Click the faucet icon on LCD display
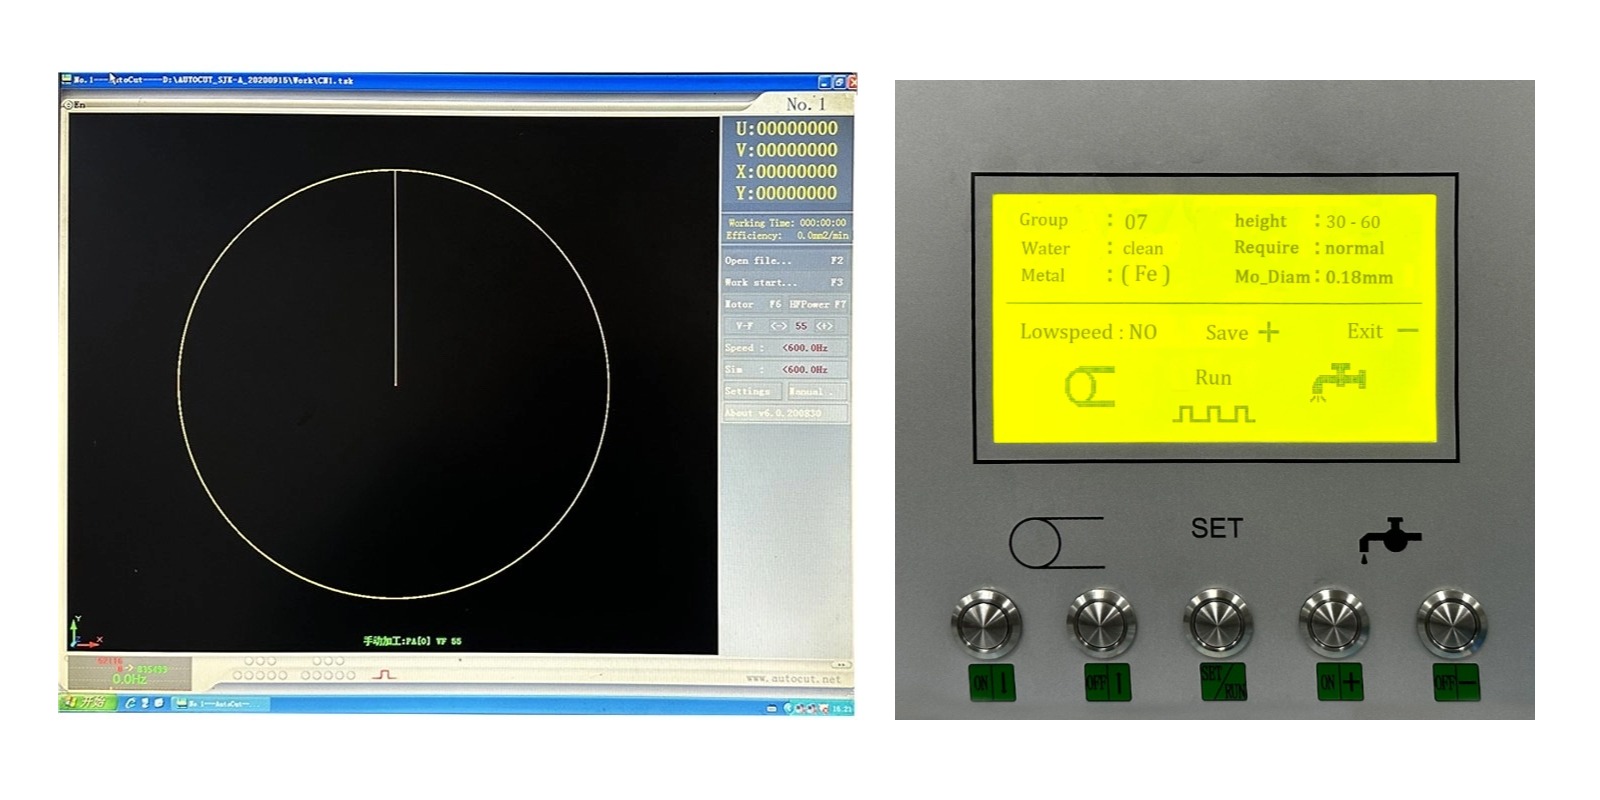The width and height of the screenshot is (1600, 800). (x=1338, y=381)
